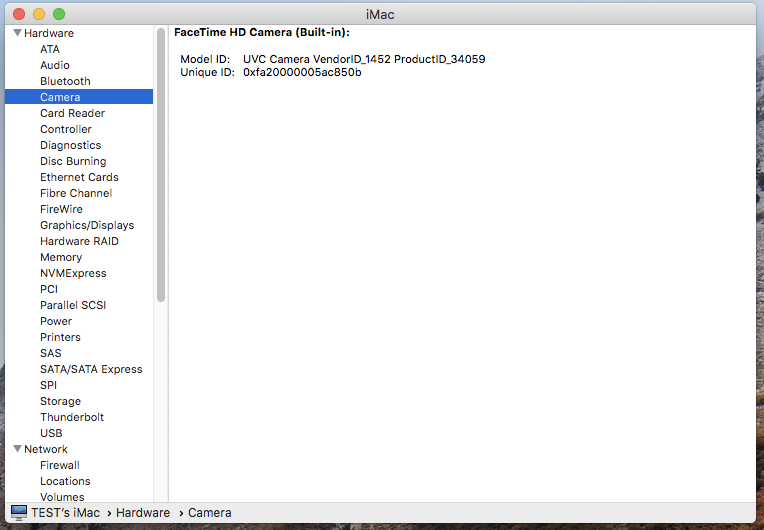Viewport: 764px width, 530px height.
Task: Click TEST's iMac in path bar
Action: tap(65, 513)
